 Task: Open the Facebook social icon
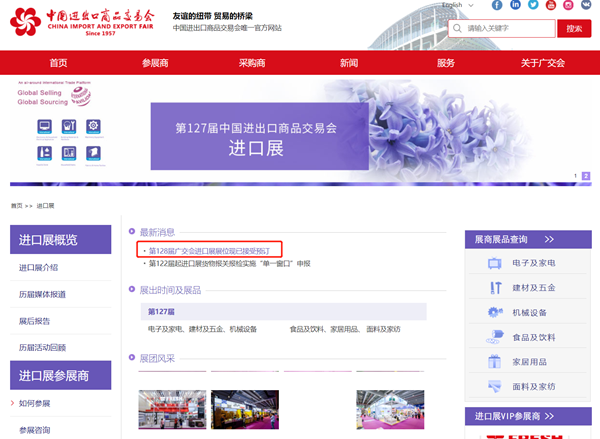[497, 5]
